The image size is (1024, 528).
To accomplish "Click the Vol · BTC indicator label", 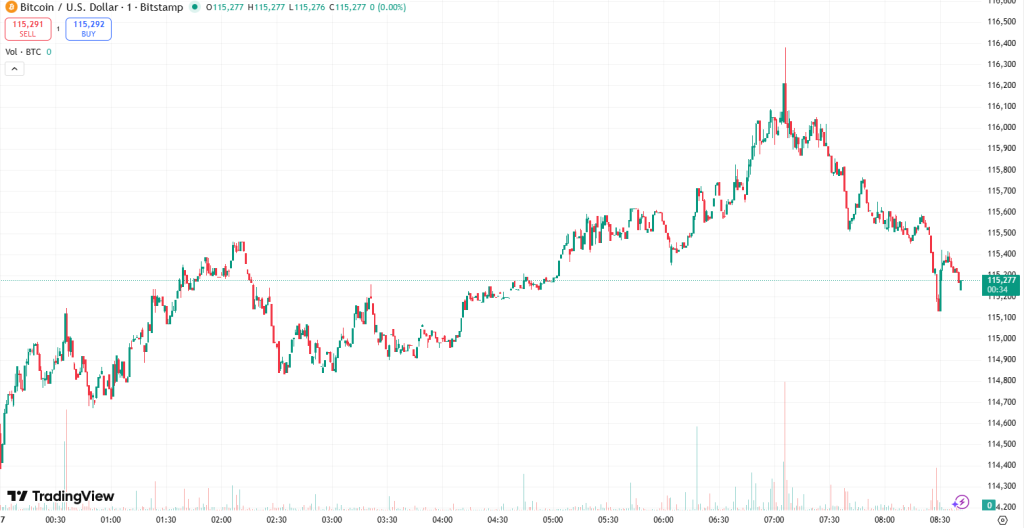I will click(x=23, y=51).
